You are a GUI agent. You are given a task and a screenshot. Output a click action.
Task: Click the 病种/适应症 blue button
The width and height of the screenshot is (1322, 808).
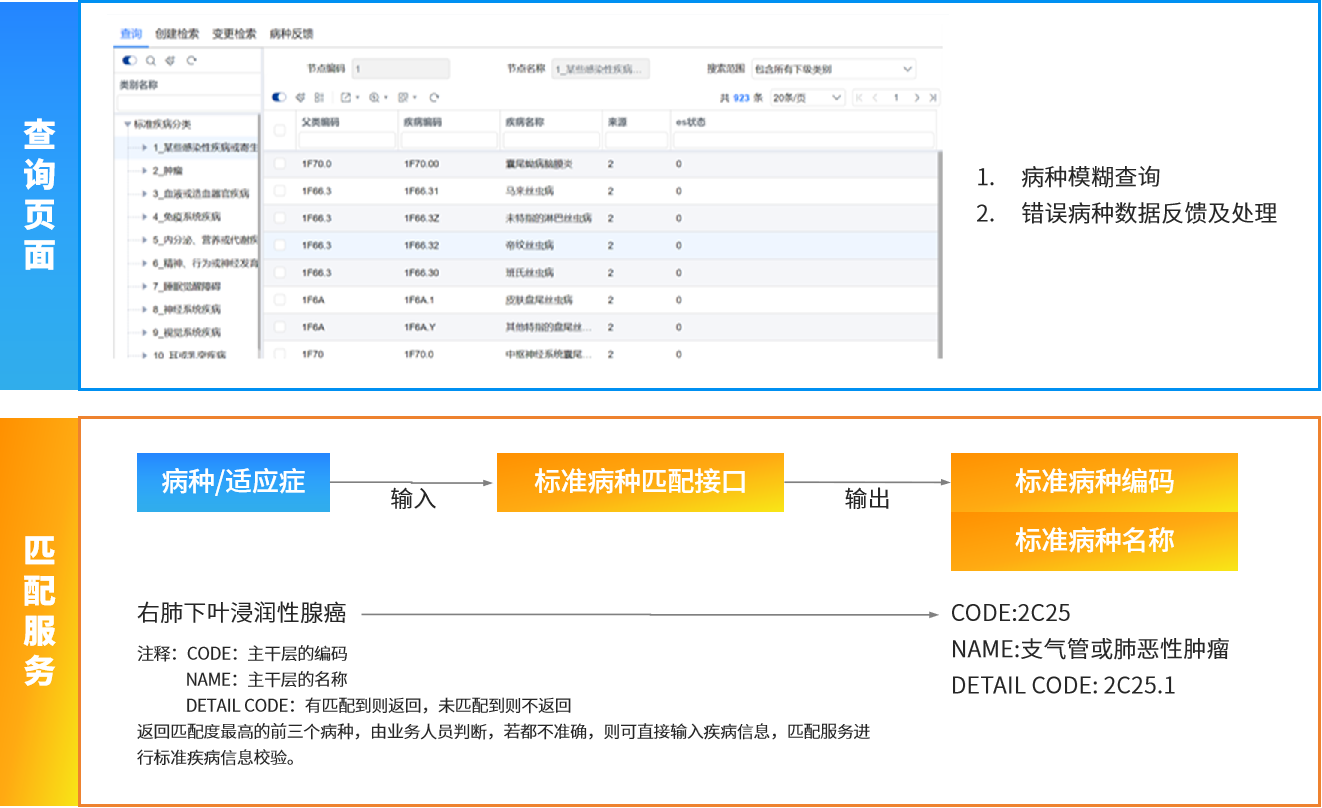233,482
